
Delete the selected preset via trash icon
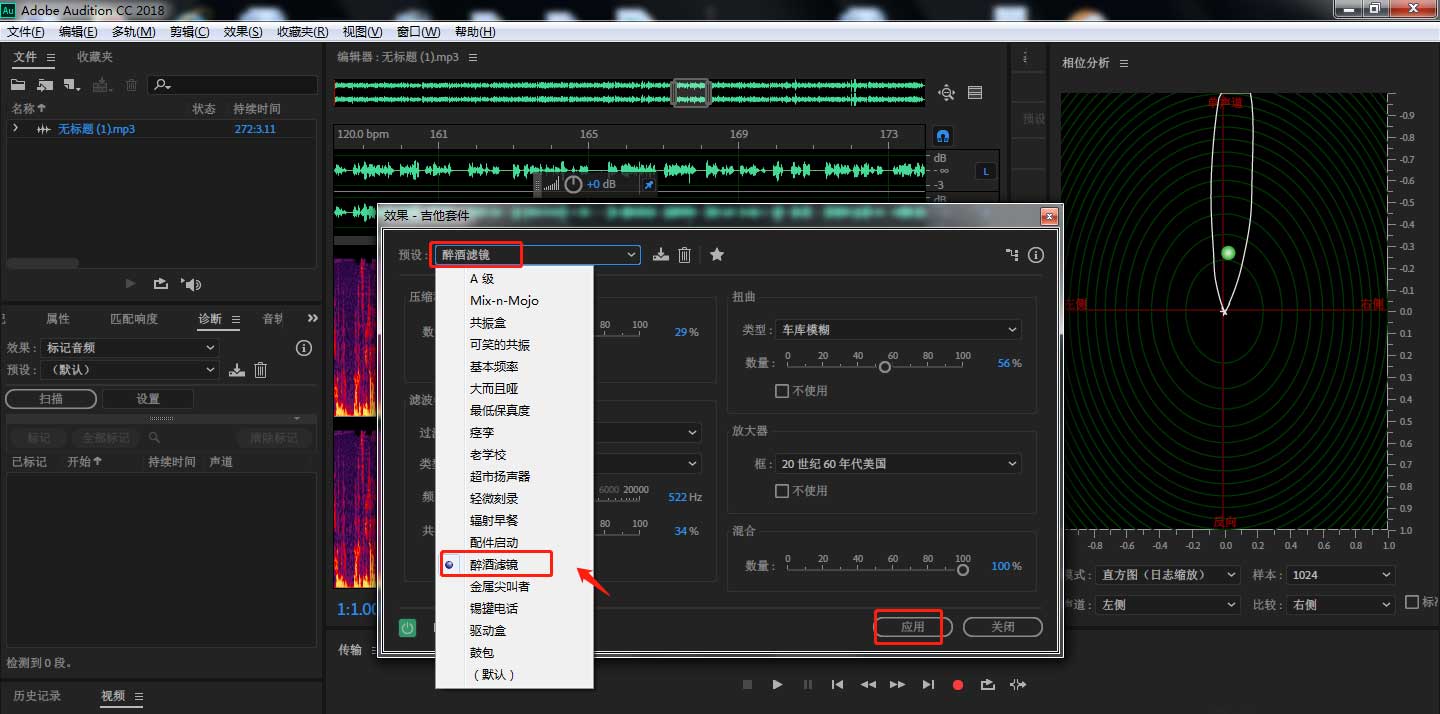[x=684, y=255]
